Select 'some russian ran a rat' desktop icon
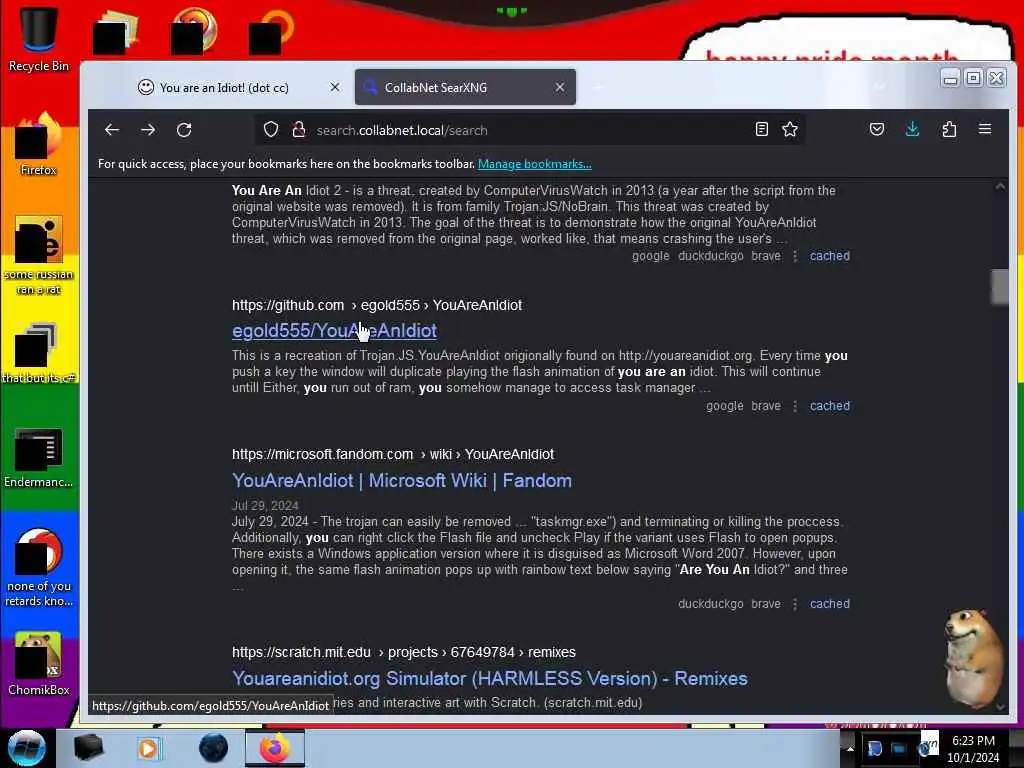The image size is (1024, 768). click(x=39, y=255)
